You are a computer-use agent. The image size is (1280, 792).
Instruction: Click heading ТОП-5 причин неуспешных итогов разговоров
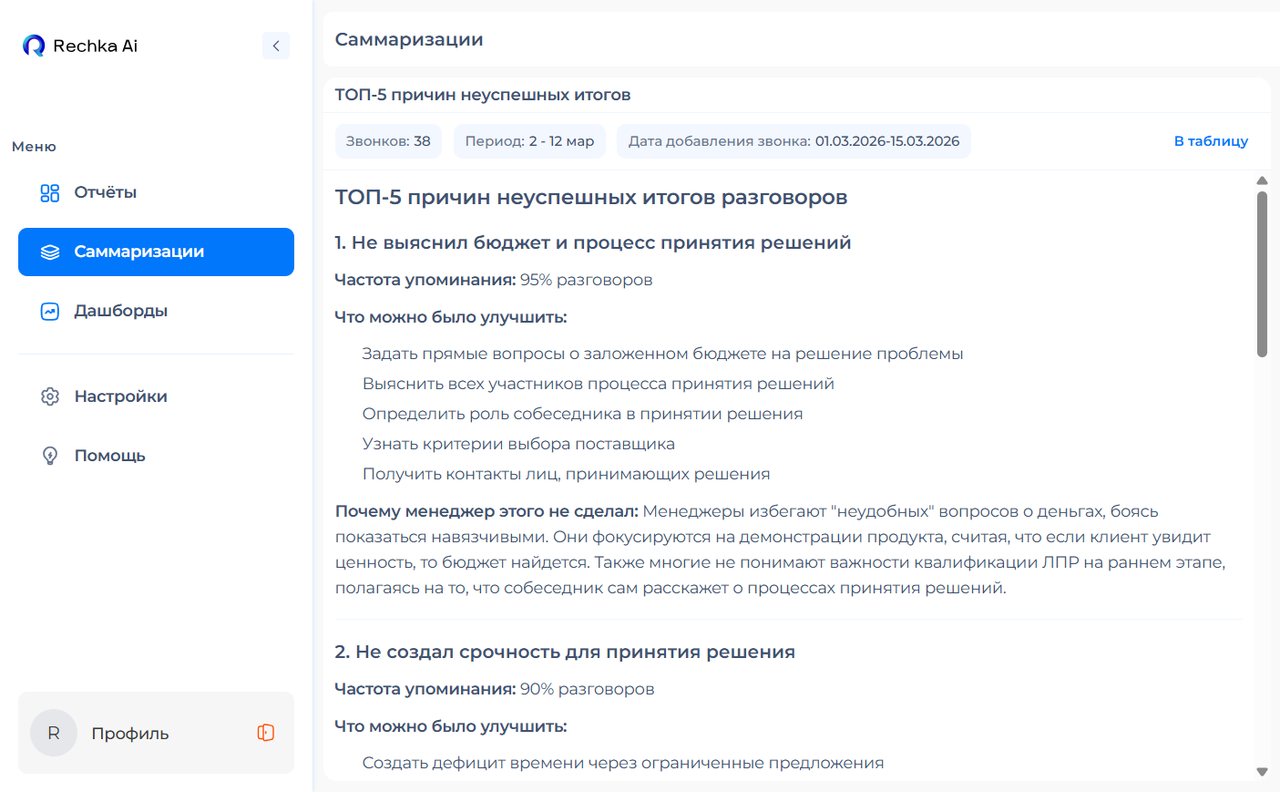[x=591, y=197]
